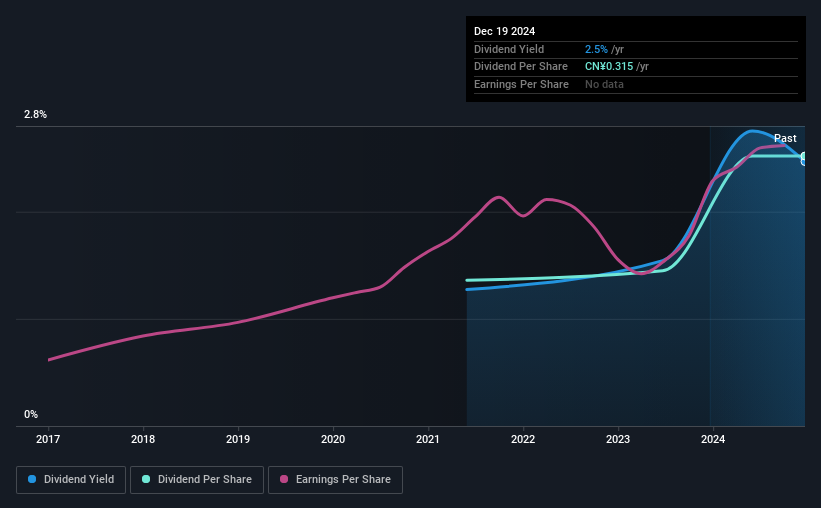Viewport: 821px width, 508px height.
Task: Select the 2020 x-axis label
Action: [333, 439]
